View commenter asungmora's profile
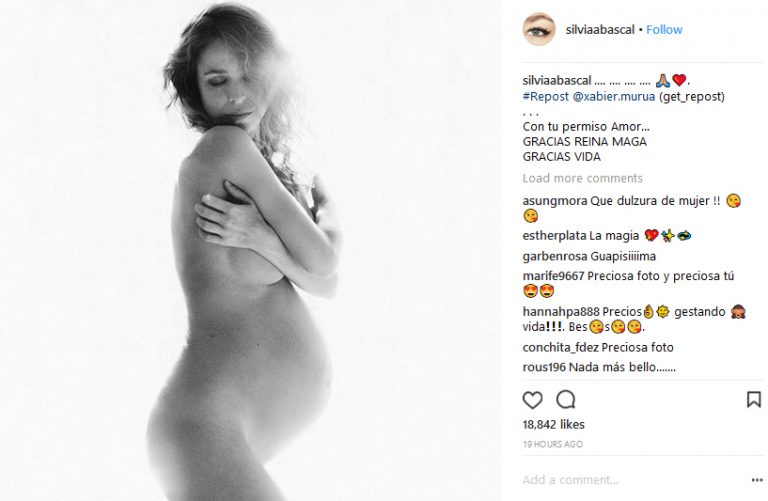This screenshot has width=768, height=501. tap(555, 201)
